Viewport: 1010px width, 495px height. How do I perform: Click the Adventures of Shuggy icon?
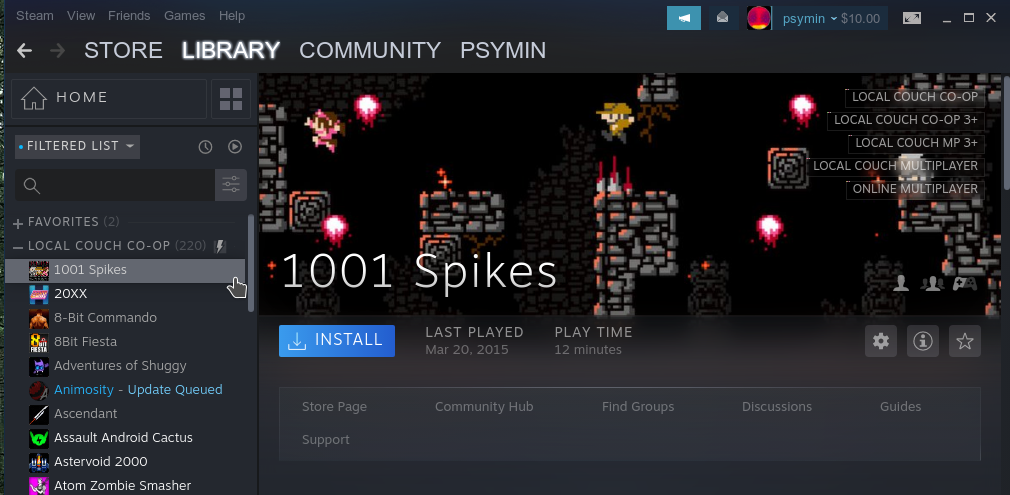pyautogui.click(x=39, y=366)
